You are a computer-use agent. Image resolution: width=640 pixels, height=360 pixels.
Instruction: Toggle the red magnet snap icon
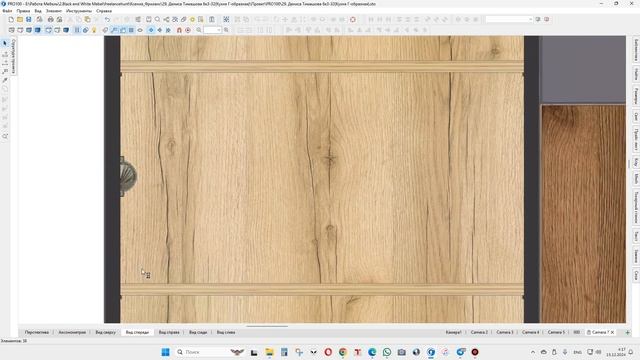[x=179, y=30]
